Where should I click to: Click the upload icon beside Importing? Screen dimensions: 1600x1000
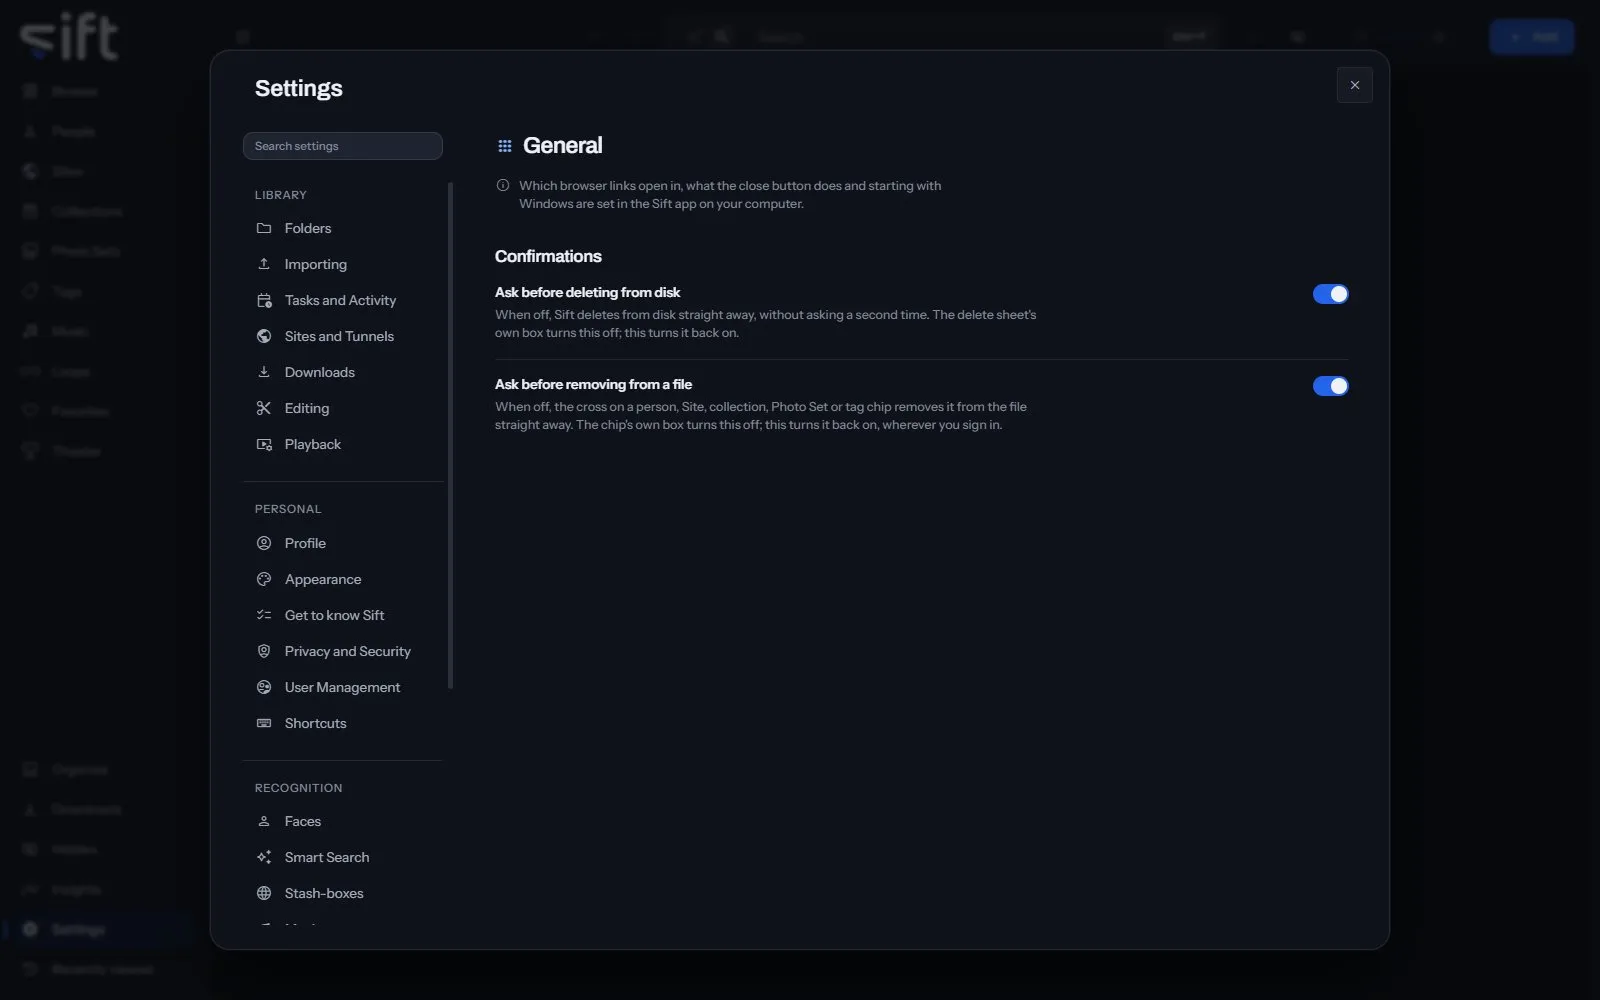point(264,264)
